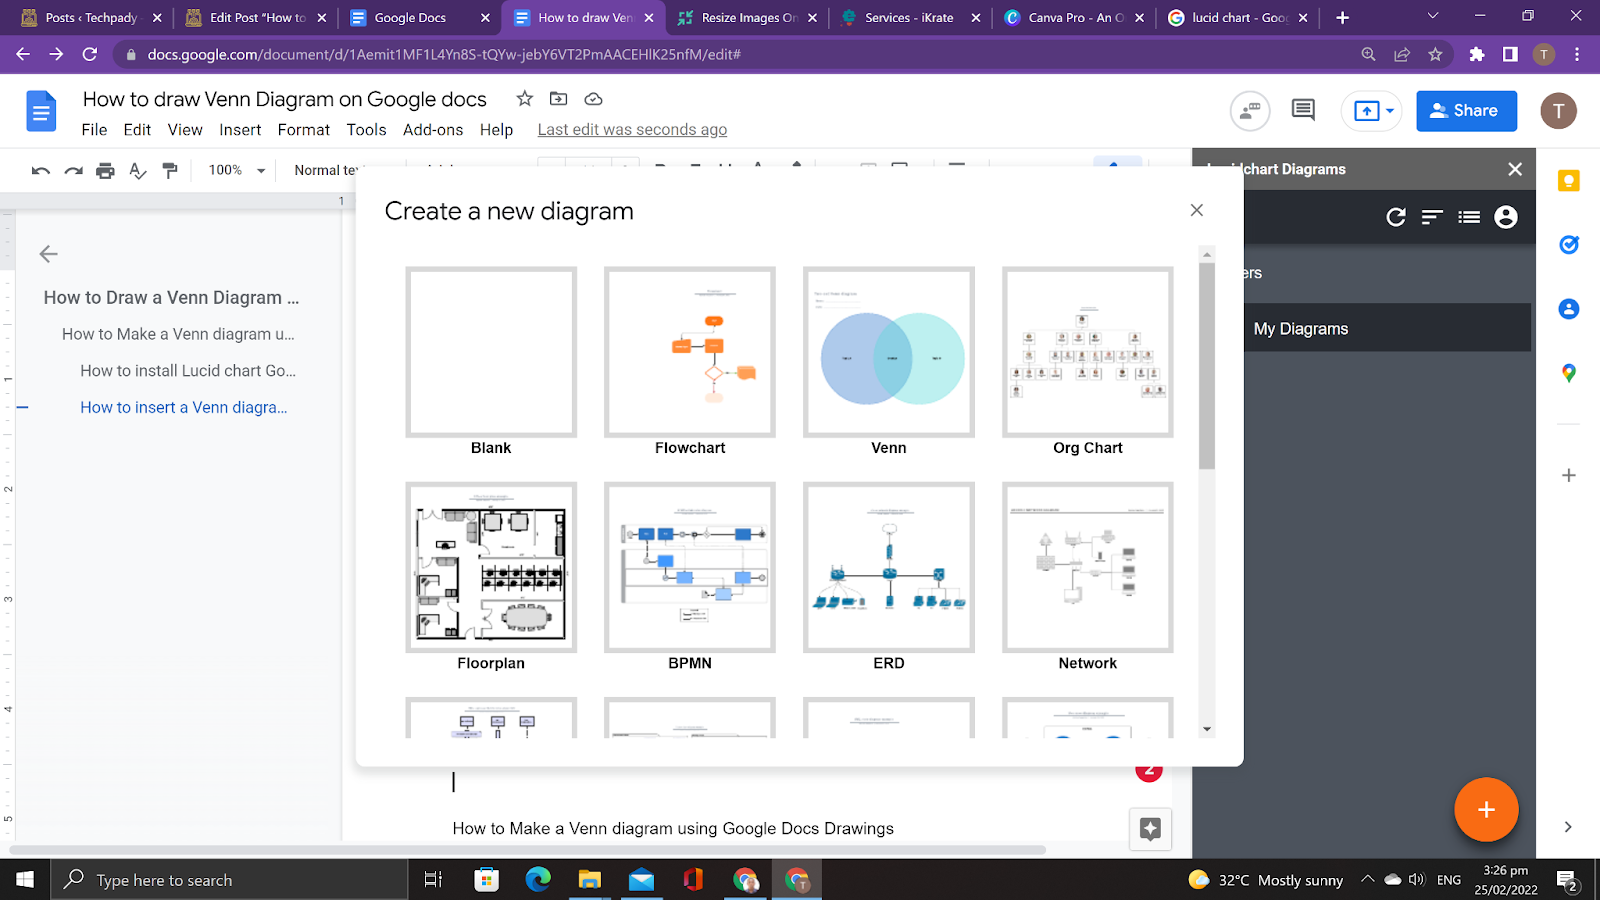1600x900 pixels.
Task: Switch to the Resize Images browser tab
Action: (x=748, y=18)
